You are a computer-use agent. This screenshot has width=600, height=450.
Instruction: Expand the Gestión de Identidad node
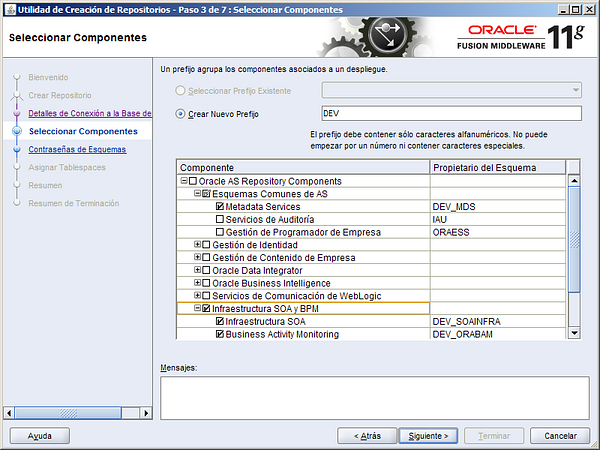[197, 245]
